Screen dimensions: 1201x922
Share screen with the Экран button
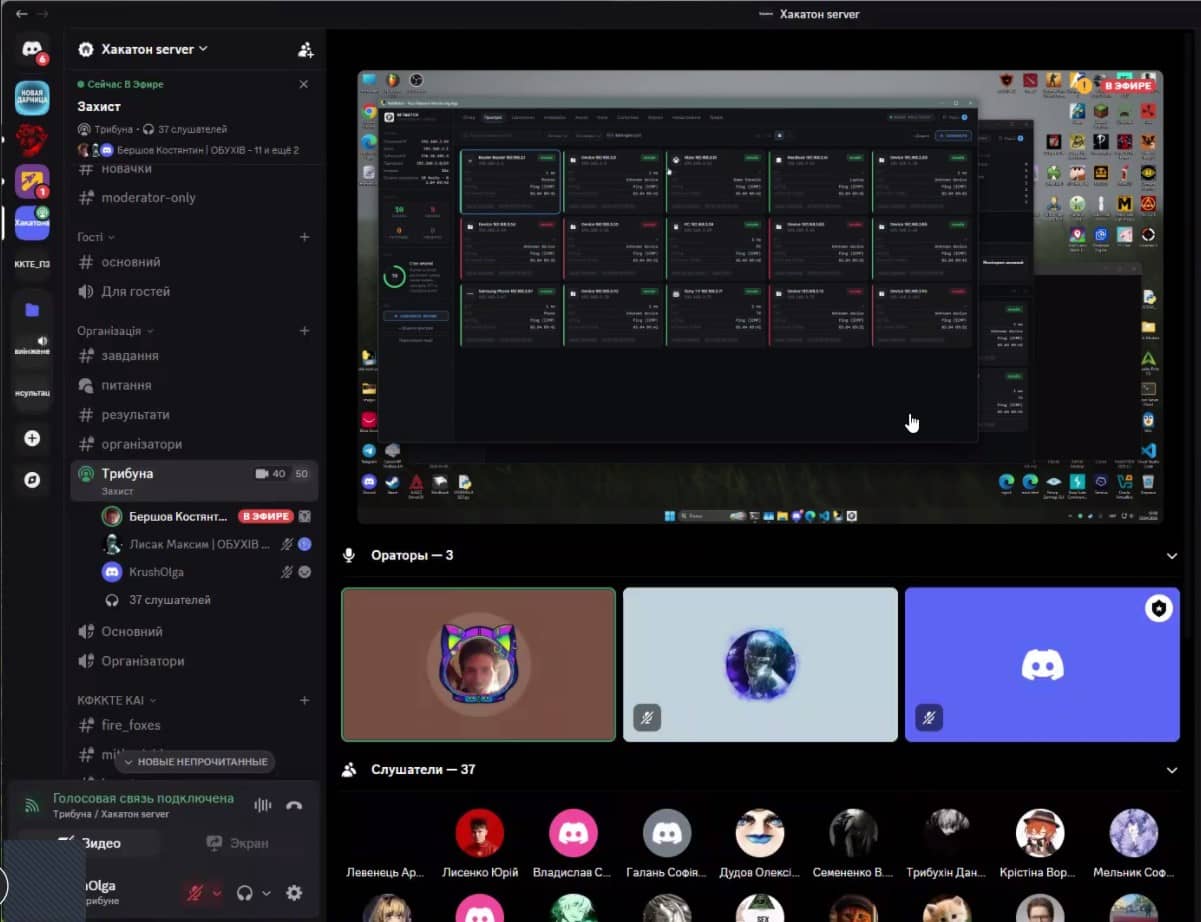pos(238,843)
